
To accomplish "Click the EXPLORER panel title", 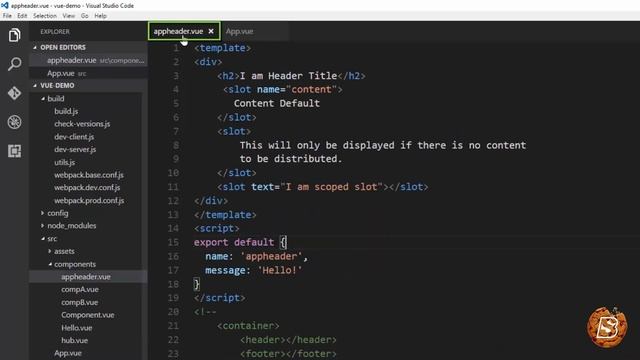I will [55, 31].
